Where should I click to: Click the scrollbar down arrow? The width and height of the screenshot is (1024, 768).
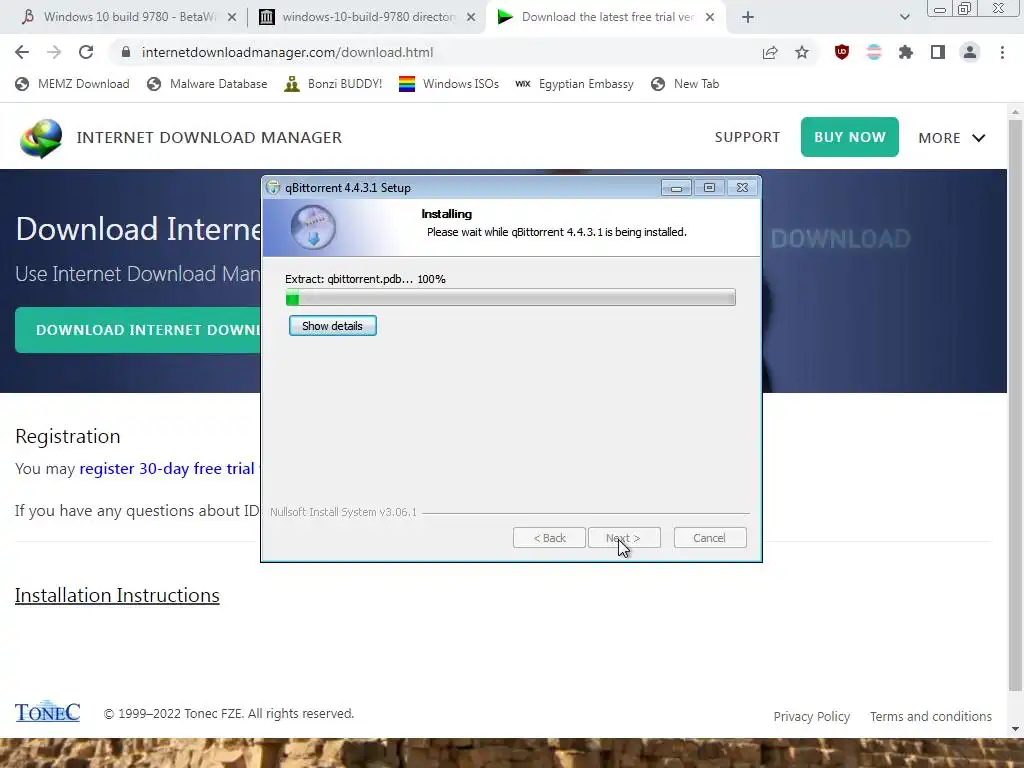[1016, 729]
